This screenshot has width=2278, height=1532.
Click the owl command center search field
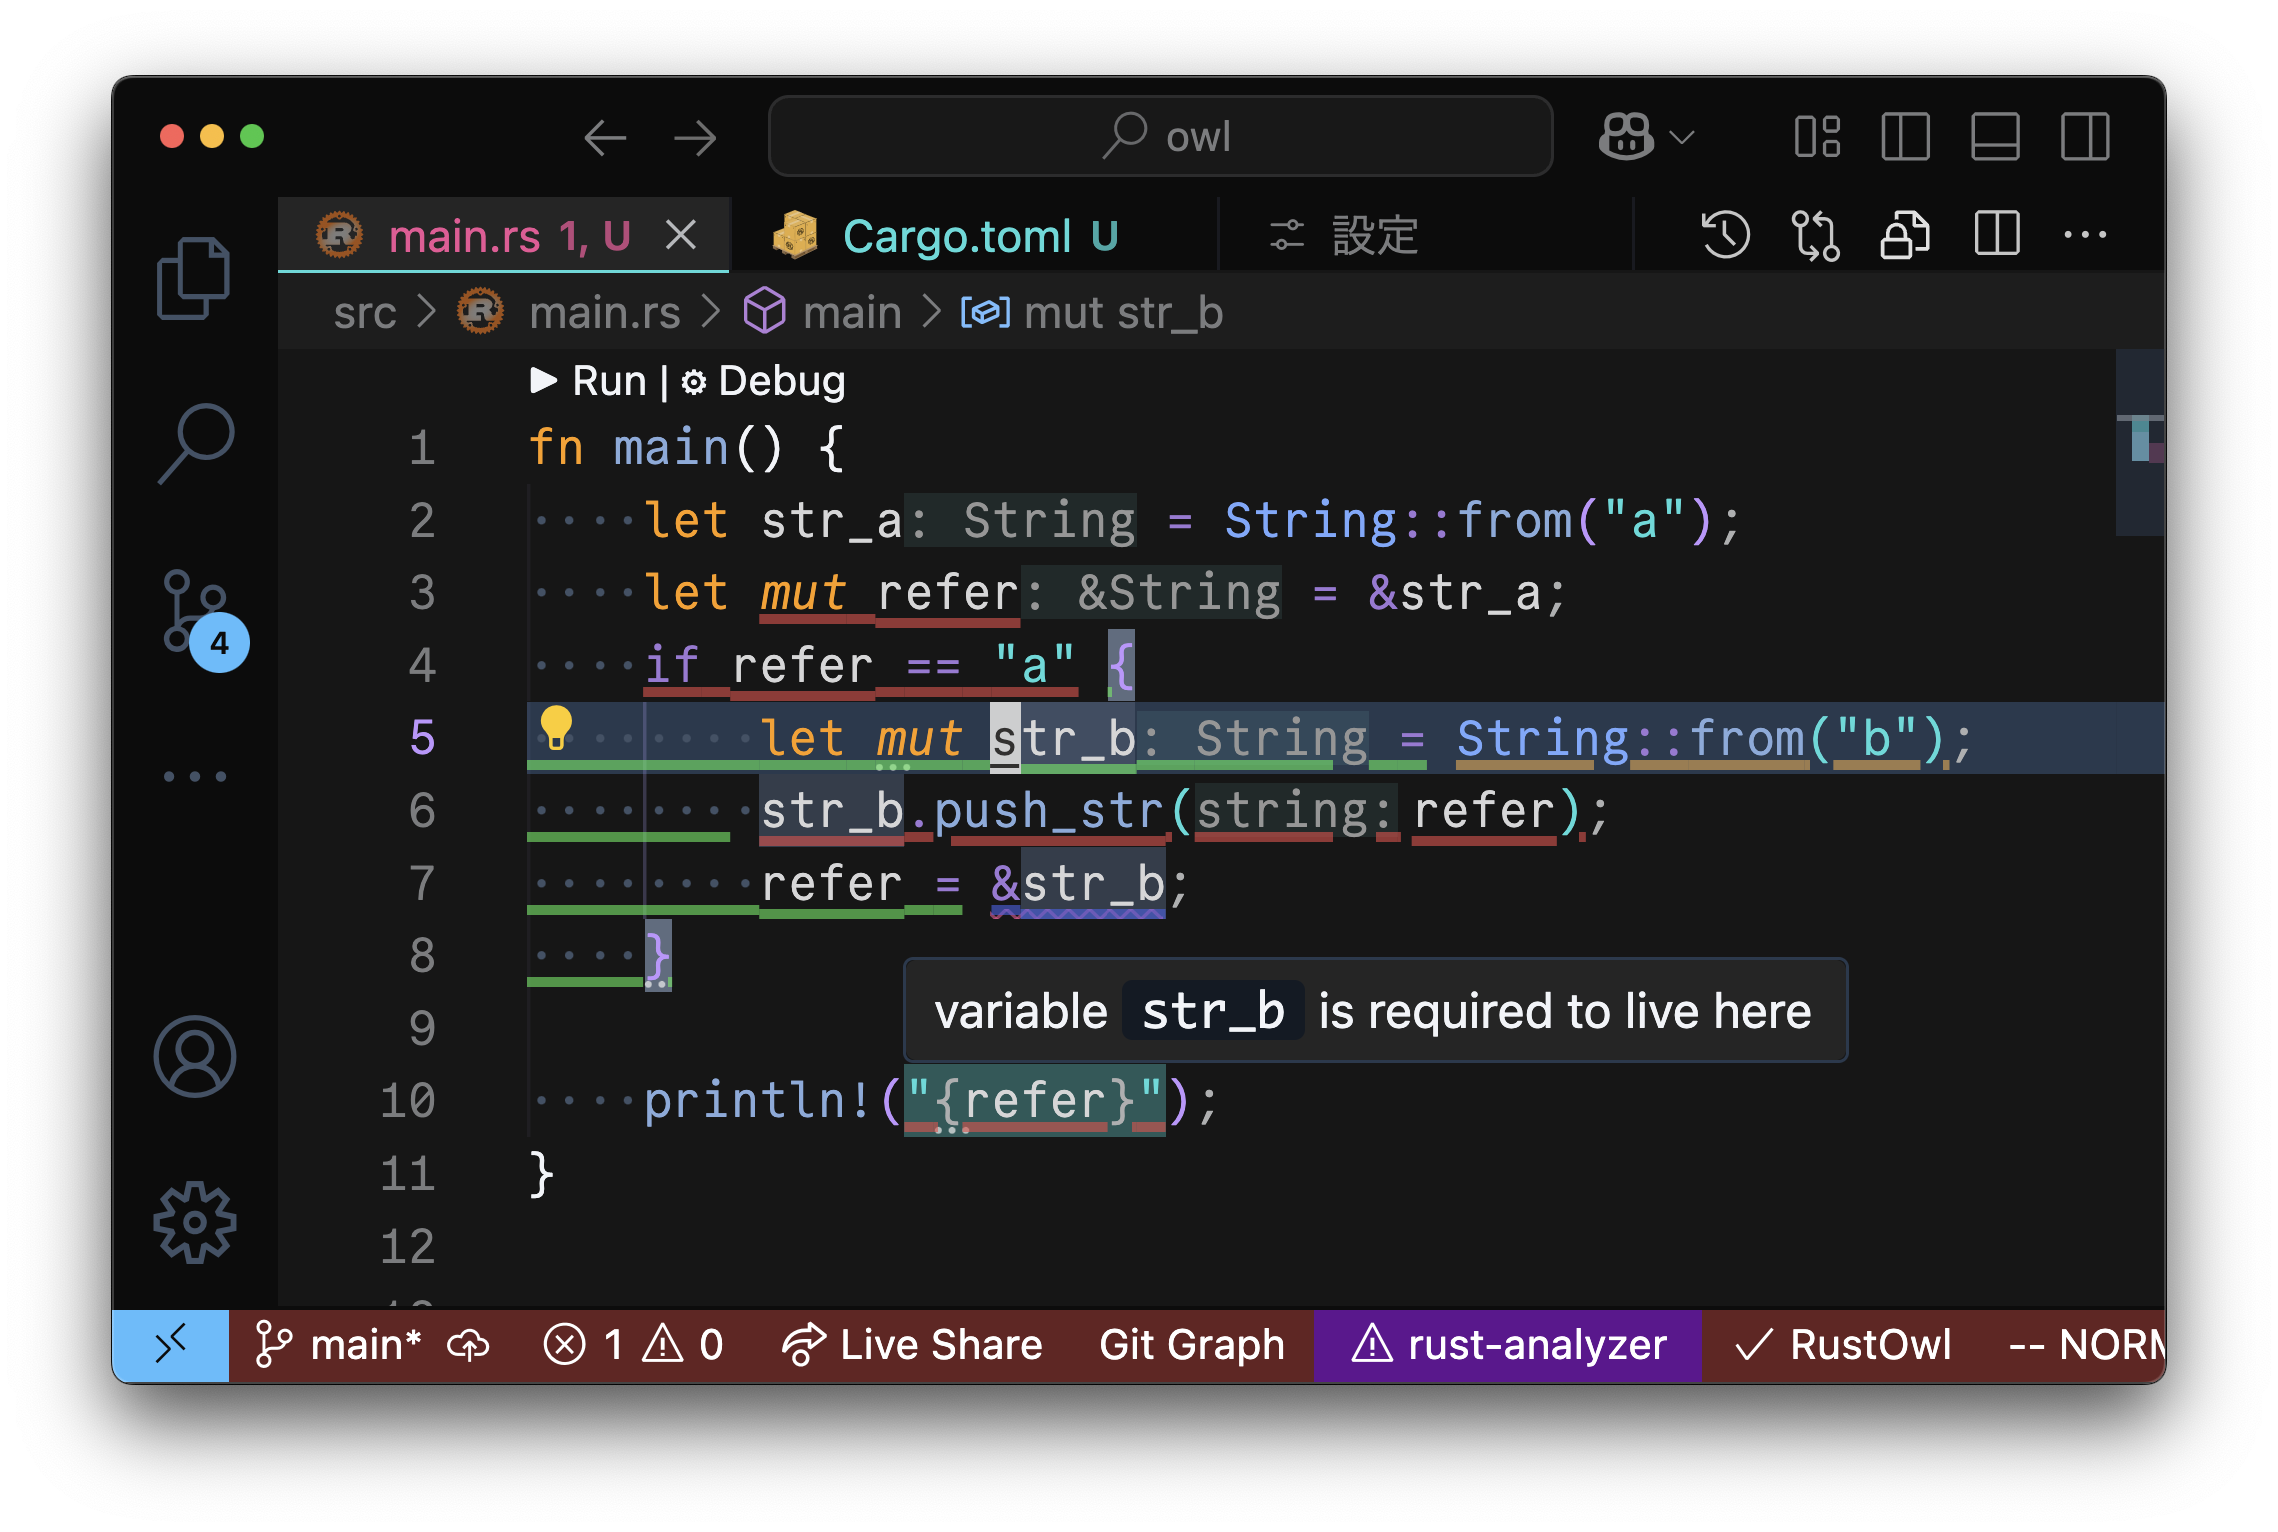coord(1160,137)
